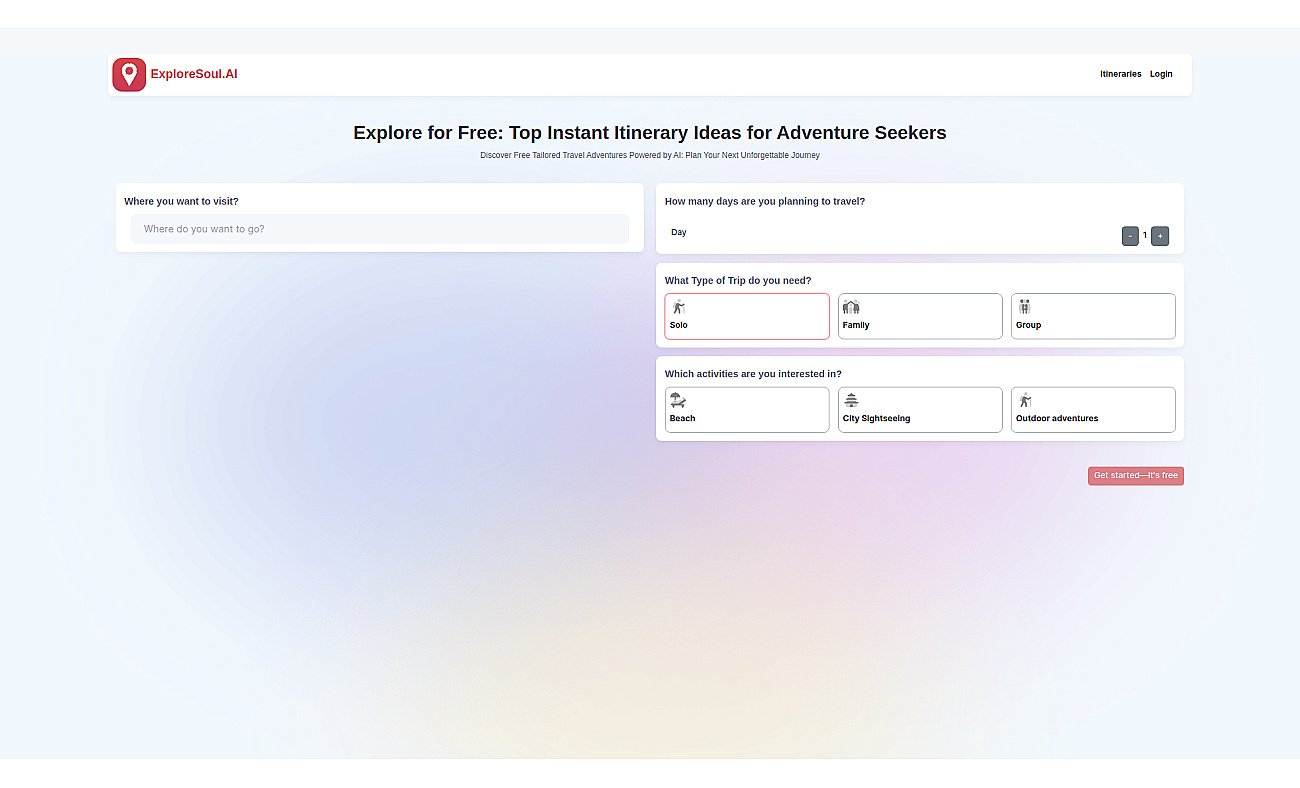Toggle the Beach activity option
The width and height of the screenshot is (1300, 788).
click(747, 410)
